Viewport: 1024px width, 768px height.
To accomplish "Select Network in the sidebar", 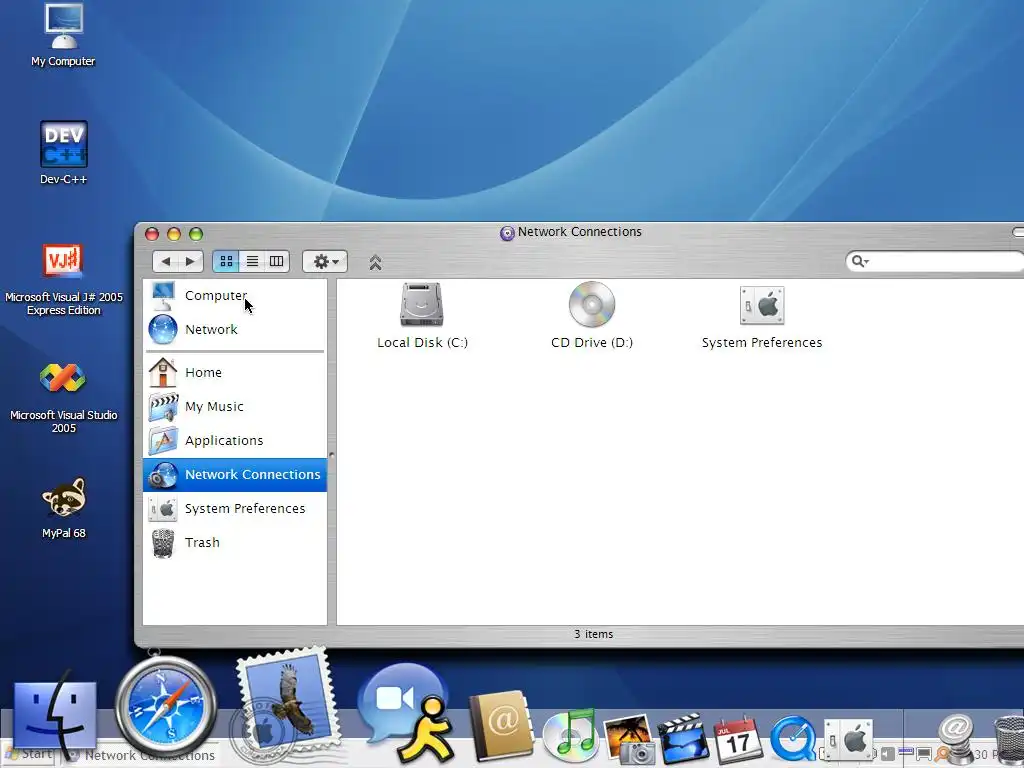I will point(235,330).
